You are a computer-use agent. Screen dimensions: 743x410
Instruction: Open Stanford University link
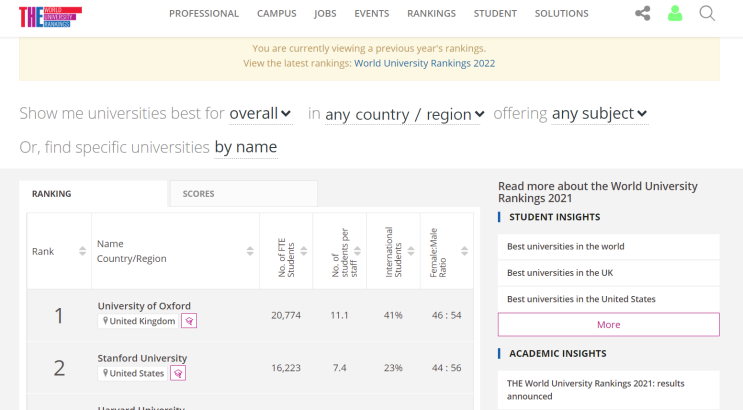point(142,358)
